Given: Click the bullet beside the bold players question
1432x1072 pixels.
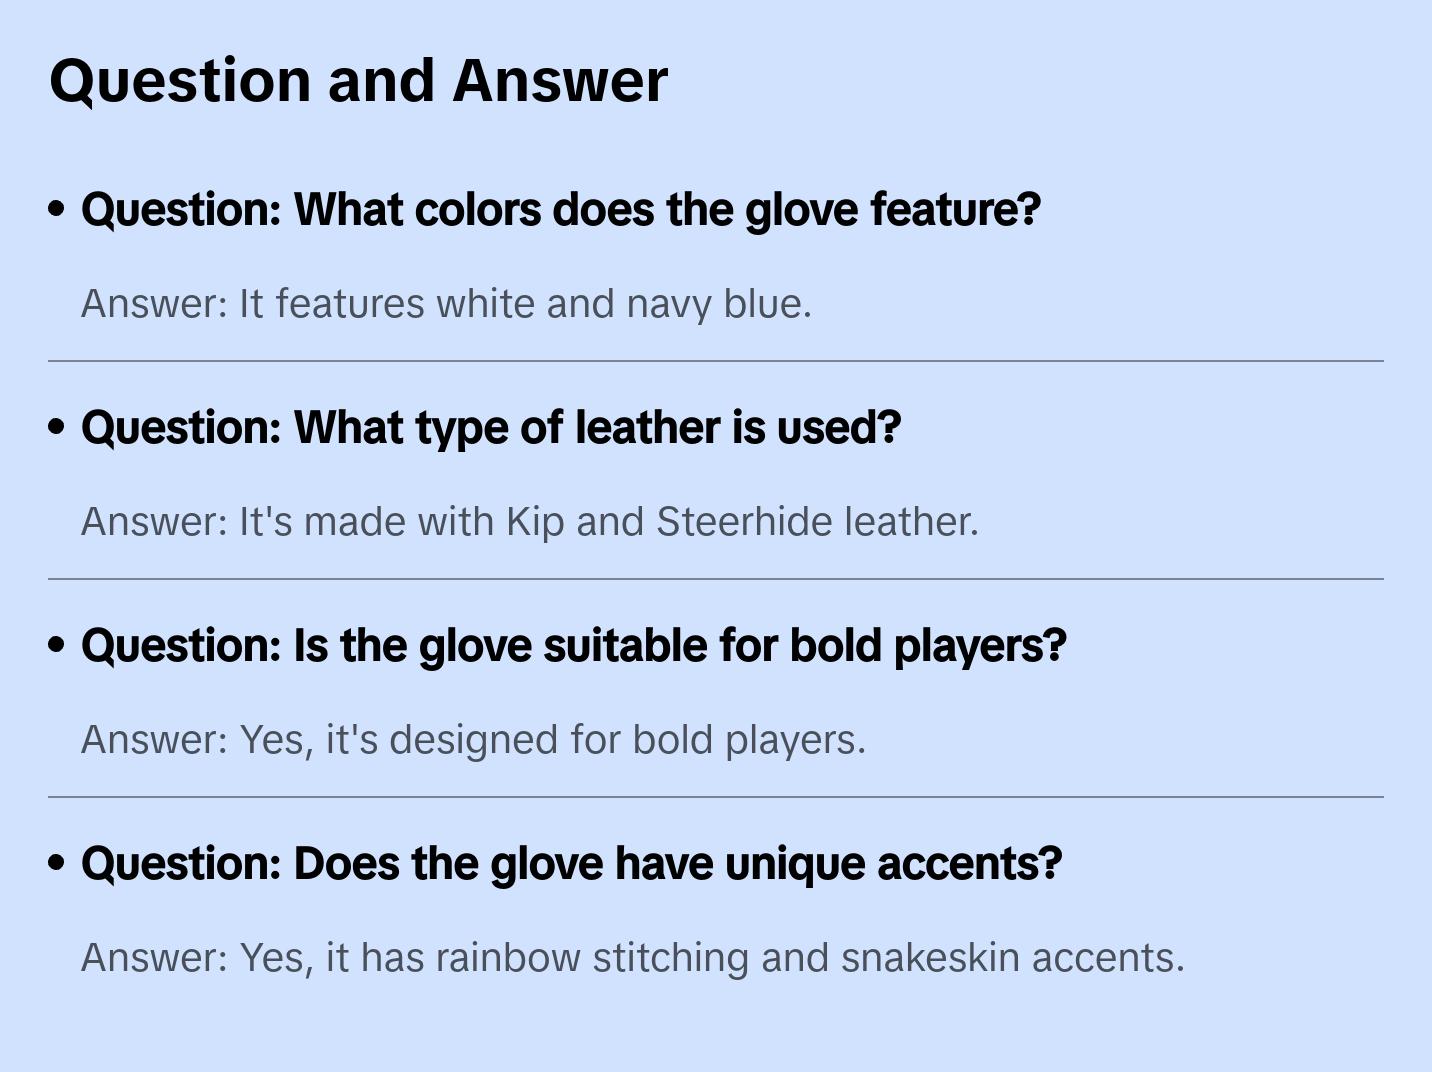Looking at the screenshot, I should [57, 646].
